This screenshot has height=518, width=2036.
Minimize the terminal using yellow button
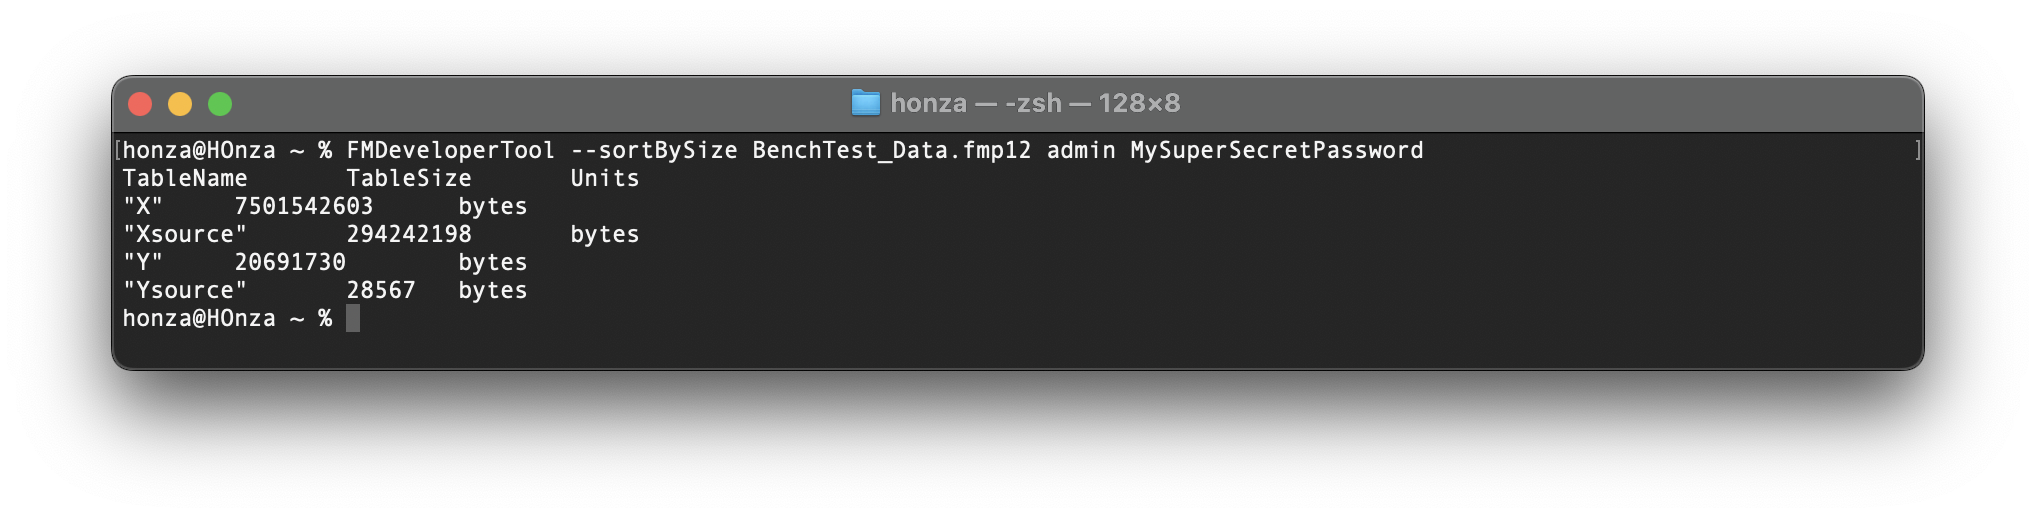click(180, 104)
